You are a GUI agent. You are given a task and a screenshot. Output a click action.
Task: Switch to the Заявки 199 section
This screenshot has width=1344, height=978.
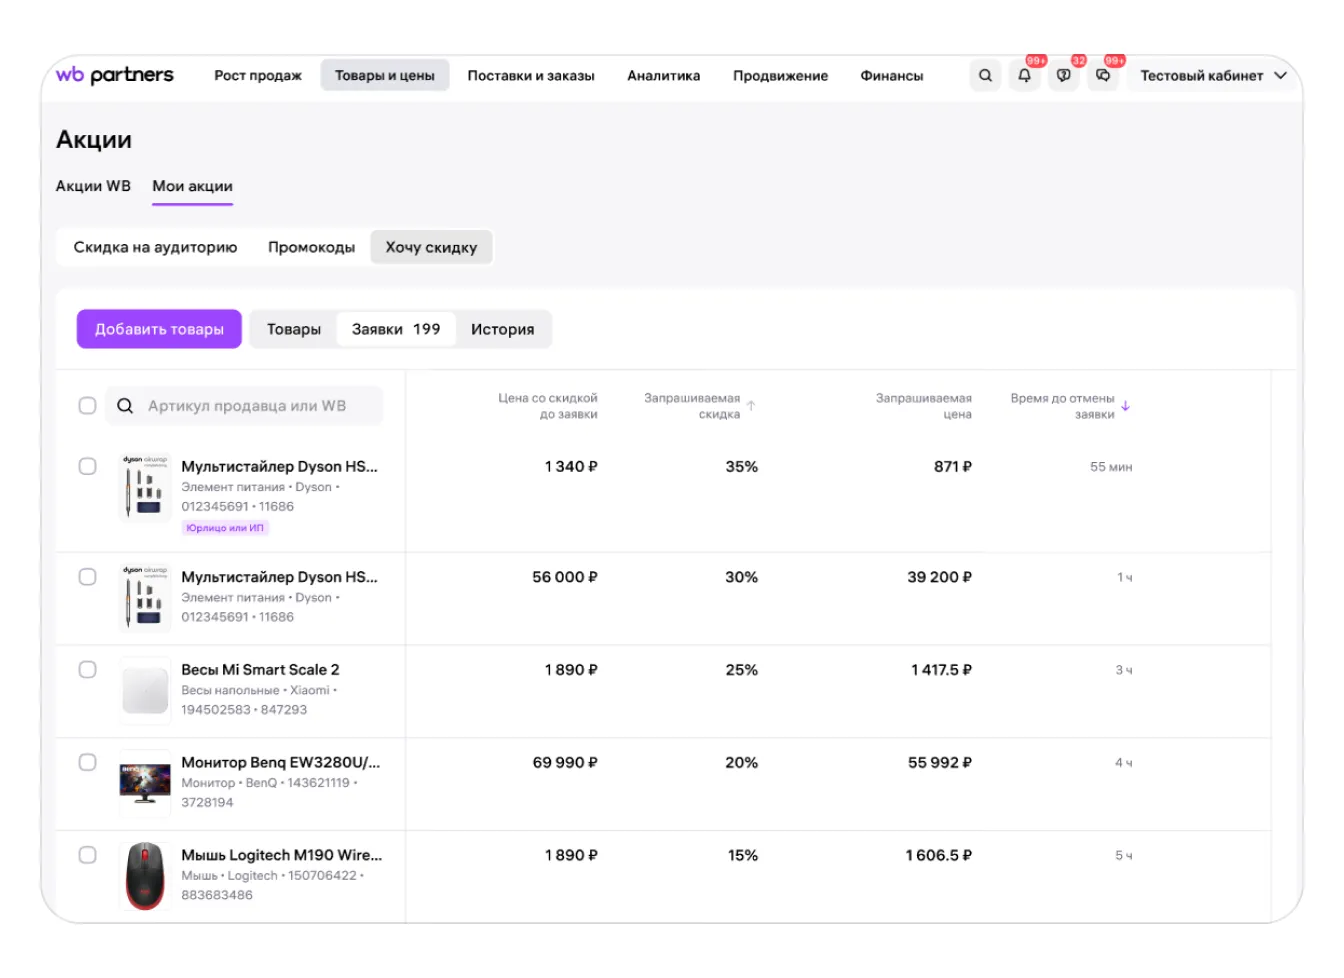pyautogui.click(x=396, y=329)
